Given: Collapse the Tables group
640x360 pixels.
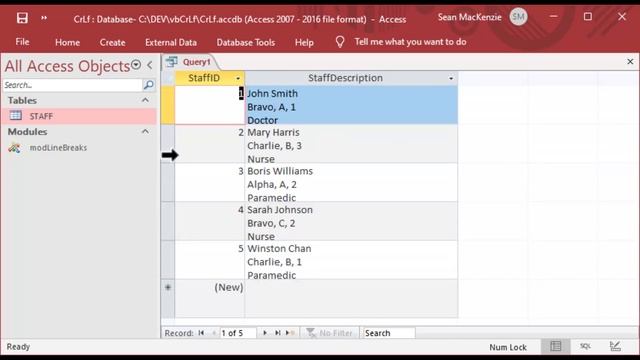Looking at the screenshot, I should pyautogui.click(x=145, y=100).
